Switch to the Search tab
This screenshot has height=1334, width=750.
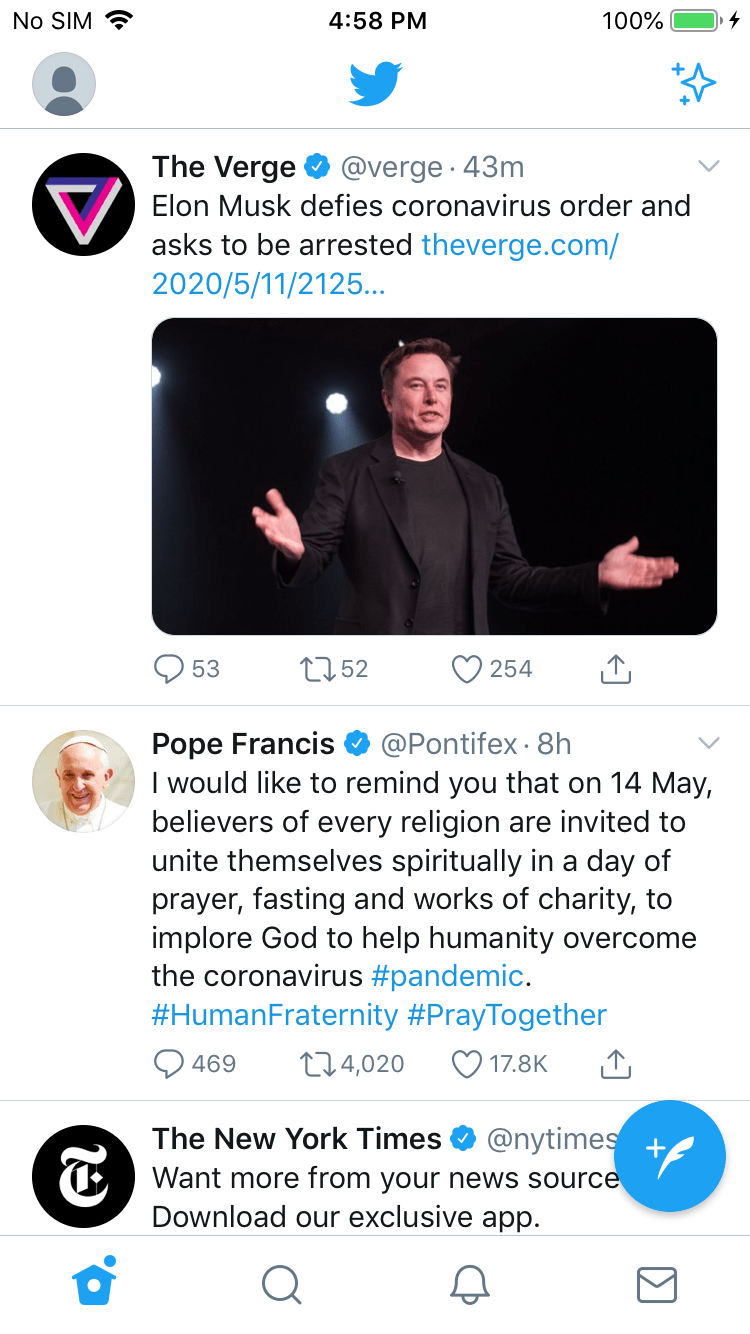click(x=281, y=1284)
